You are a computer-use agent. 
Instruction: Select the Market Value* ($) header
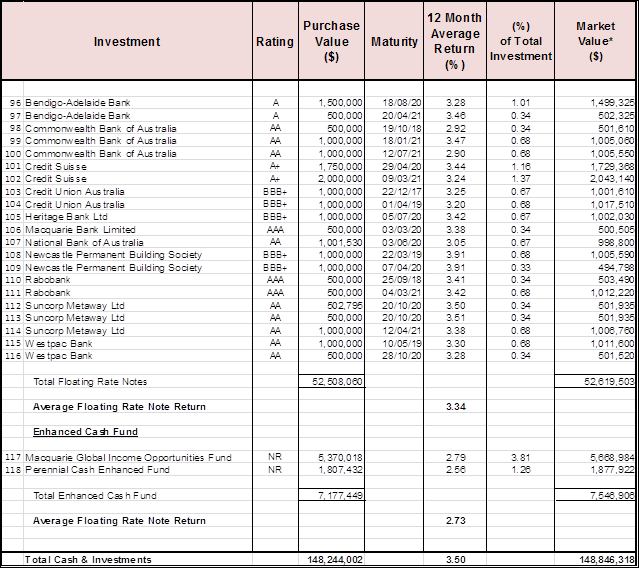[595, 41]
